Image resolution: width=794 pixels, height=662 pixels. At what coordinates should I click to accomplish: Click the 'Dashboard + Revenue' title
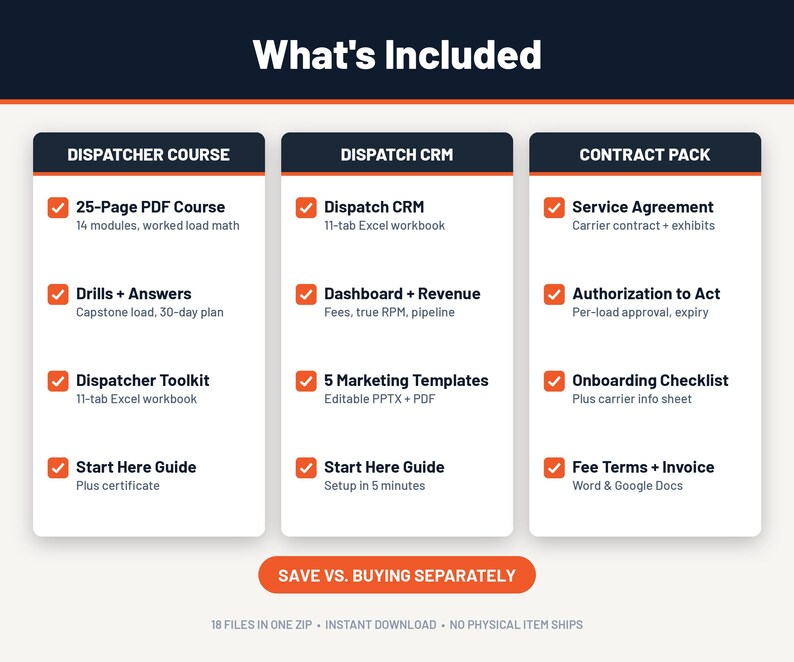(x=402, y=293)
